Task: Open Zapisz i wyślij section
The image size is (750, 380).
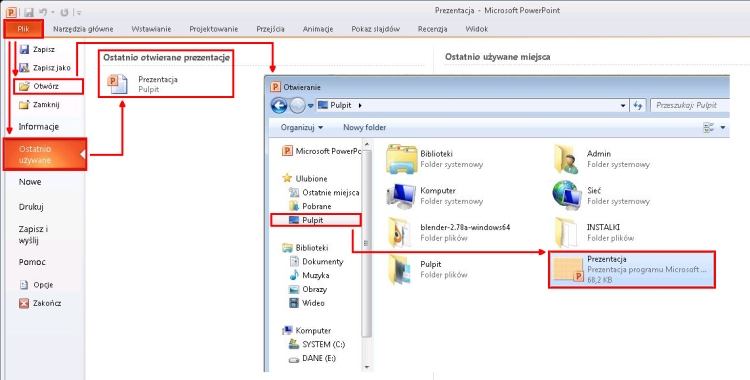Action: [33, 235]
